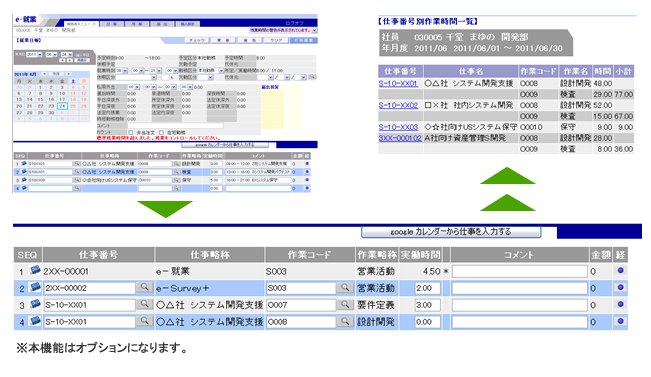The height and width of the screenshot is (377, 651).
Task: Click the blue dot icon in row 2XX-00001
Action: [x=621, y=271]
